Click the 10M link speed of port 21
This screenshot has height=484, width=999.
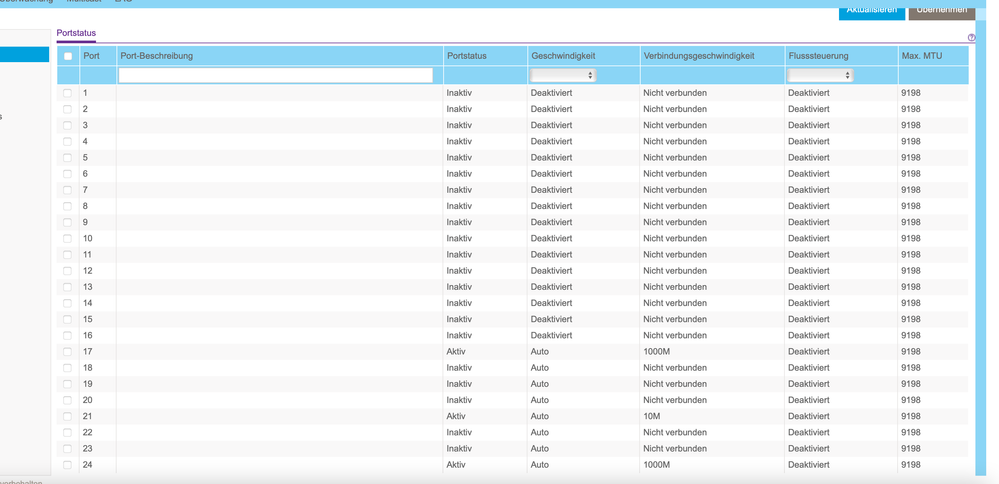pos(652,416)
